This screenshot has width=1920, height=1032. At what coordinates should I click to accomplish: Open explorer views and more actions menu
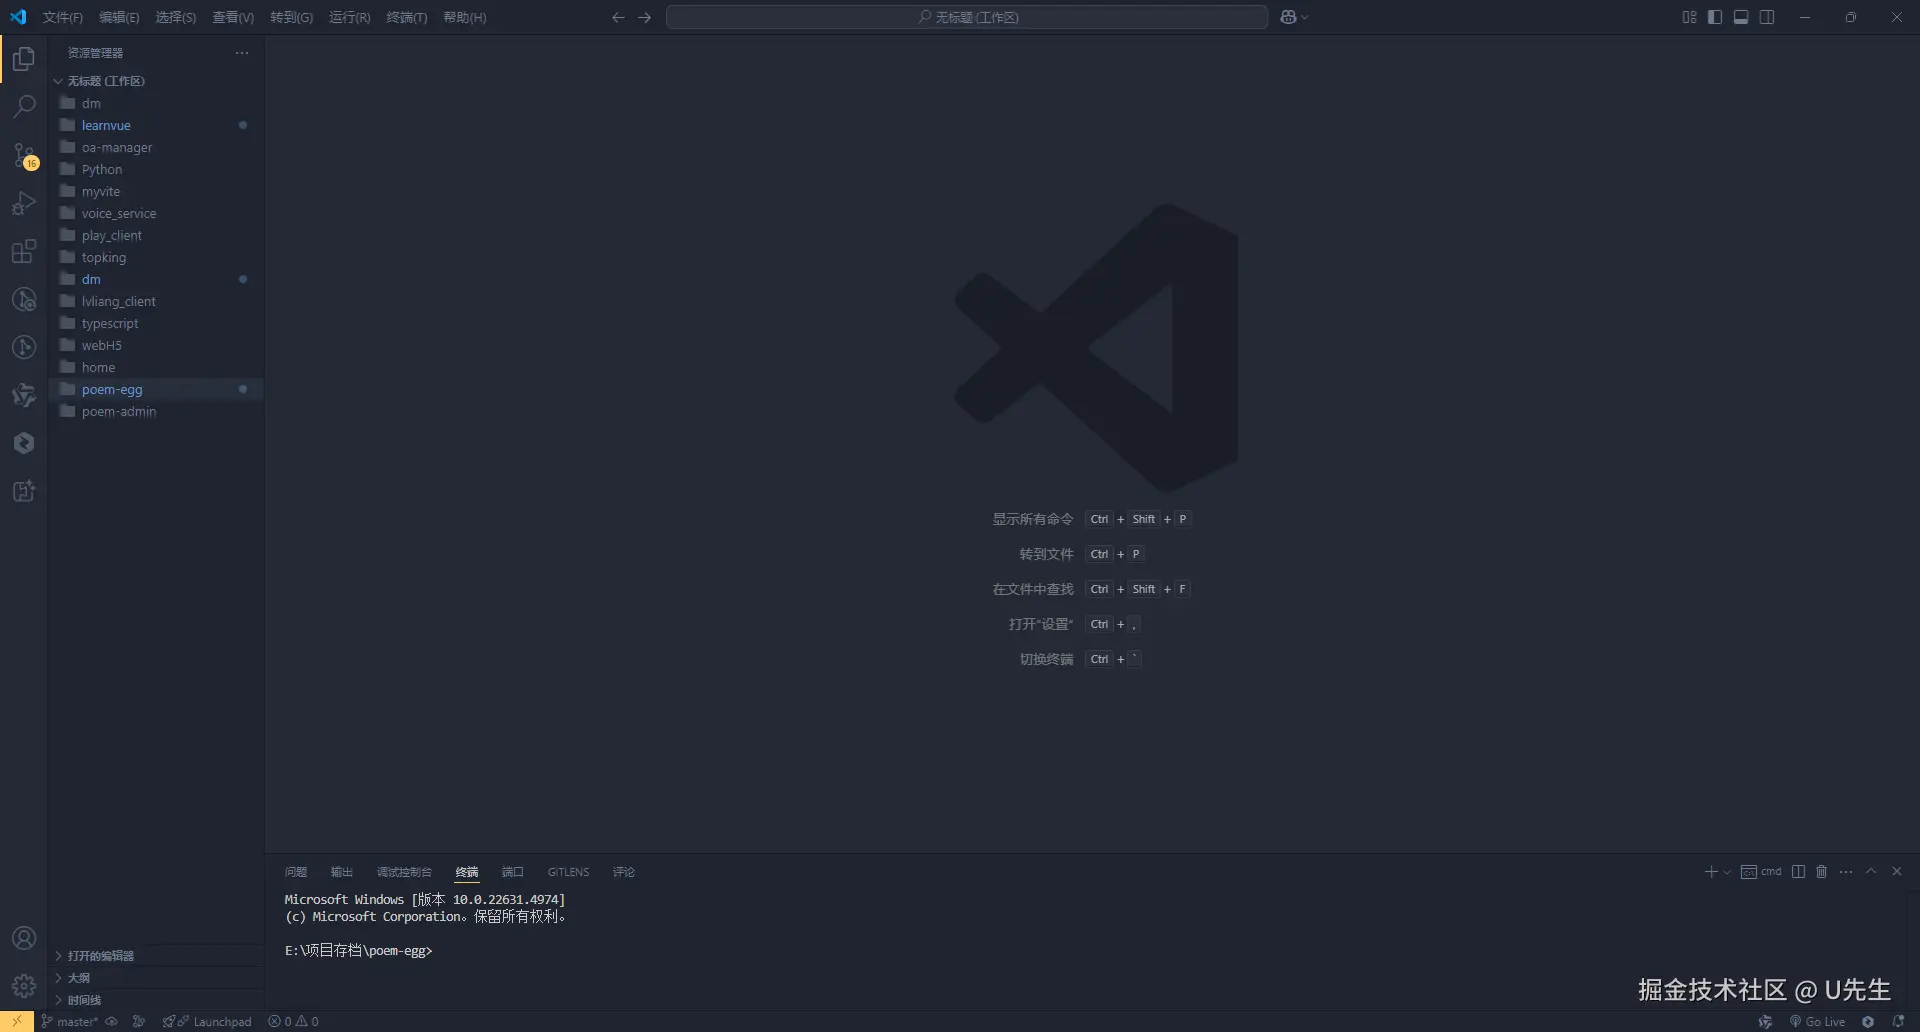click(x=242, y=53)
